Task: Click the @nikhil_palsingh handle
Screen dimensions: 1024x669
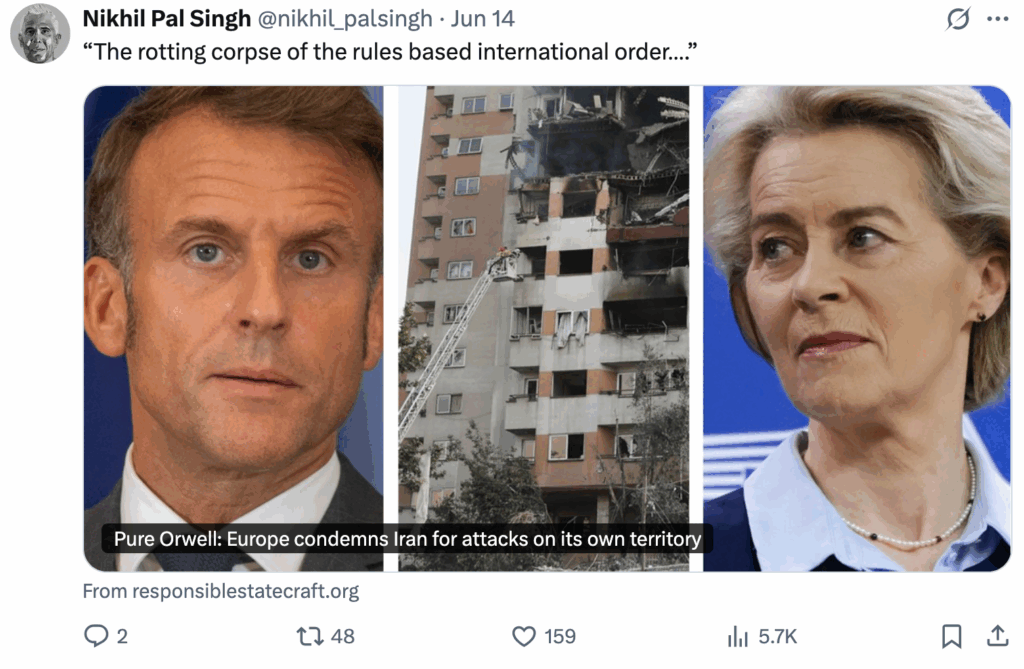Action: click(345, 18)
